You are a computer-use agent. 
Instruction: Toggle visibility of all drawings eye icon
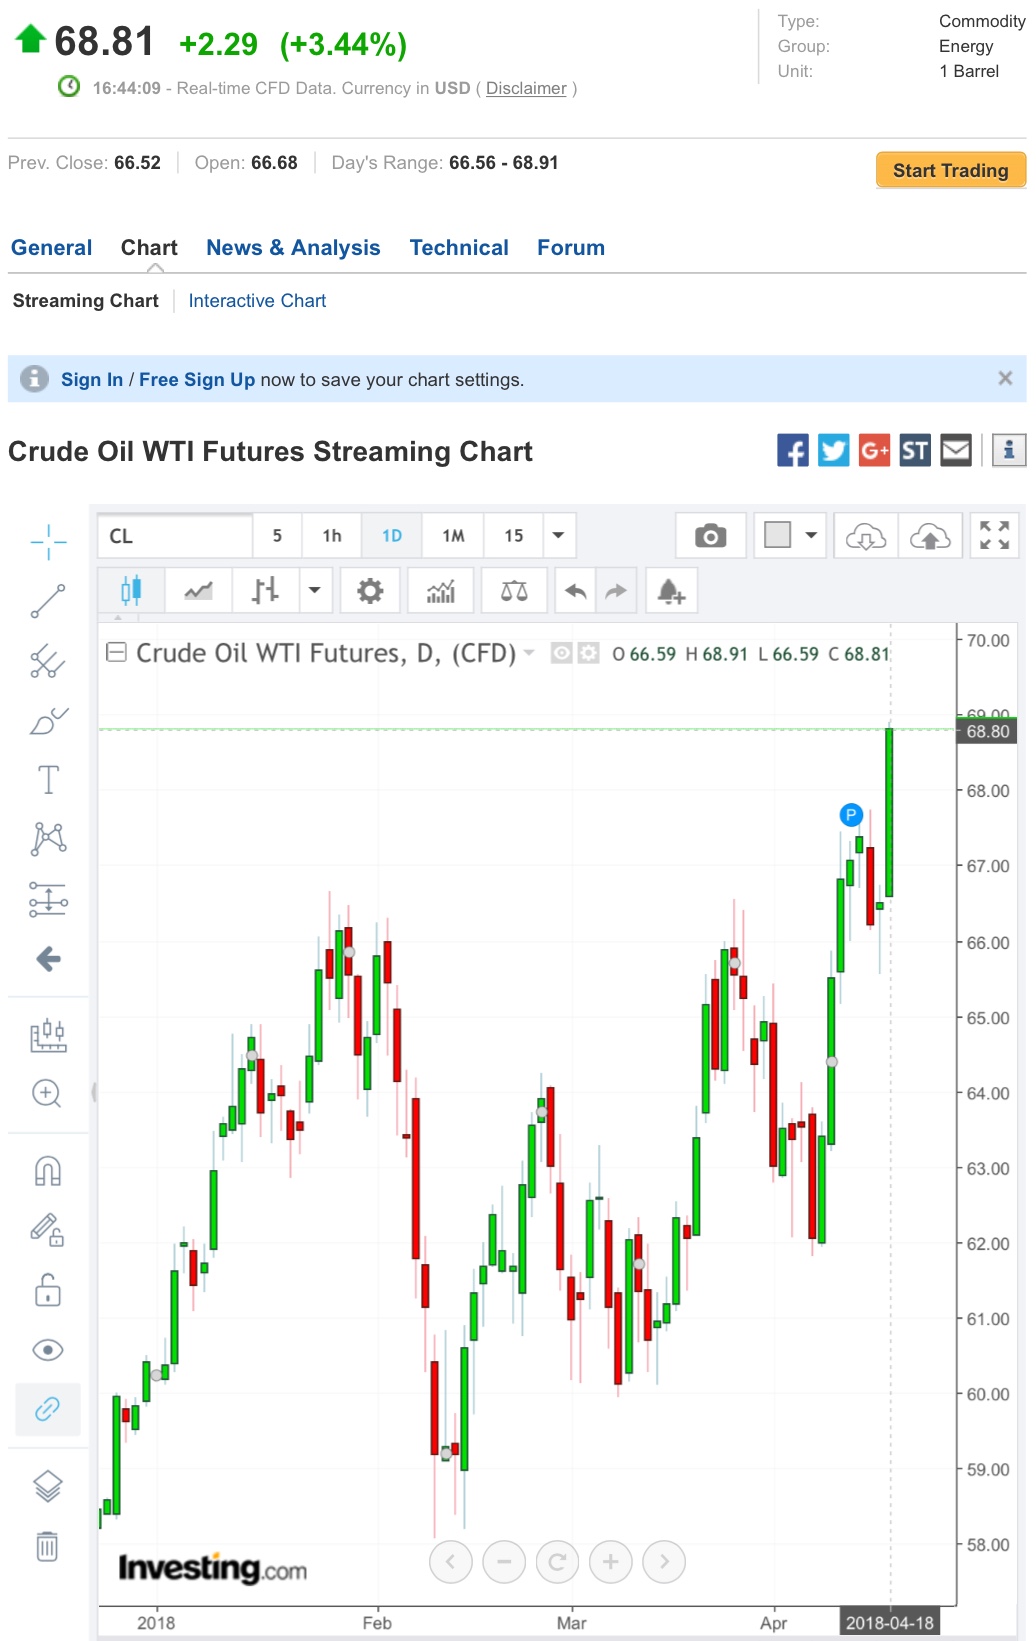pos(48,1350)
